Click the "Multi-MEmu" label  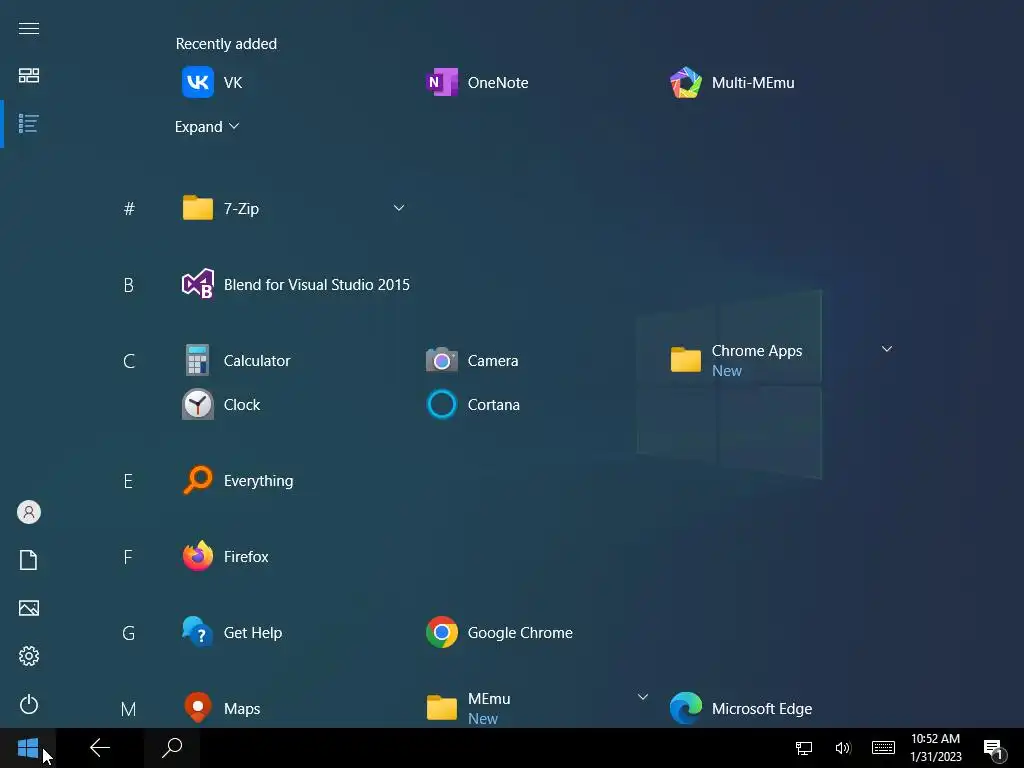[753, 83]
